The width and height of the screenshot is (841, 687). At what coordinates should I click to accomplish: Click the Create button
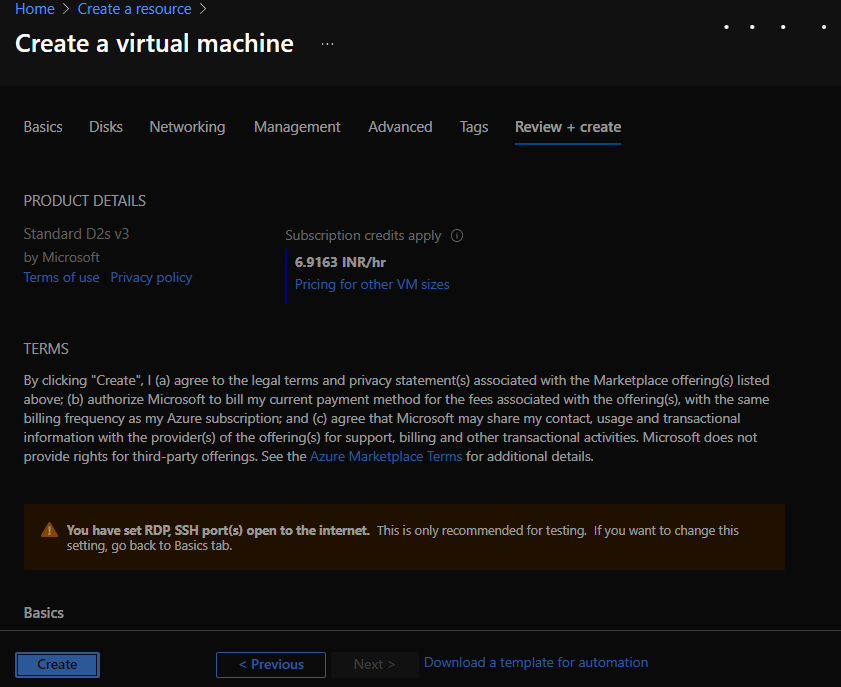coord(56,664)
